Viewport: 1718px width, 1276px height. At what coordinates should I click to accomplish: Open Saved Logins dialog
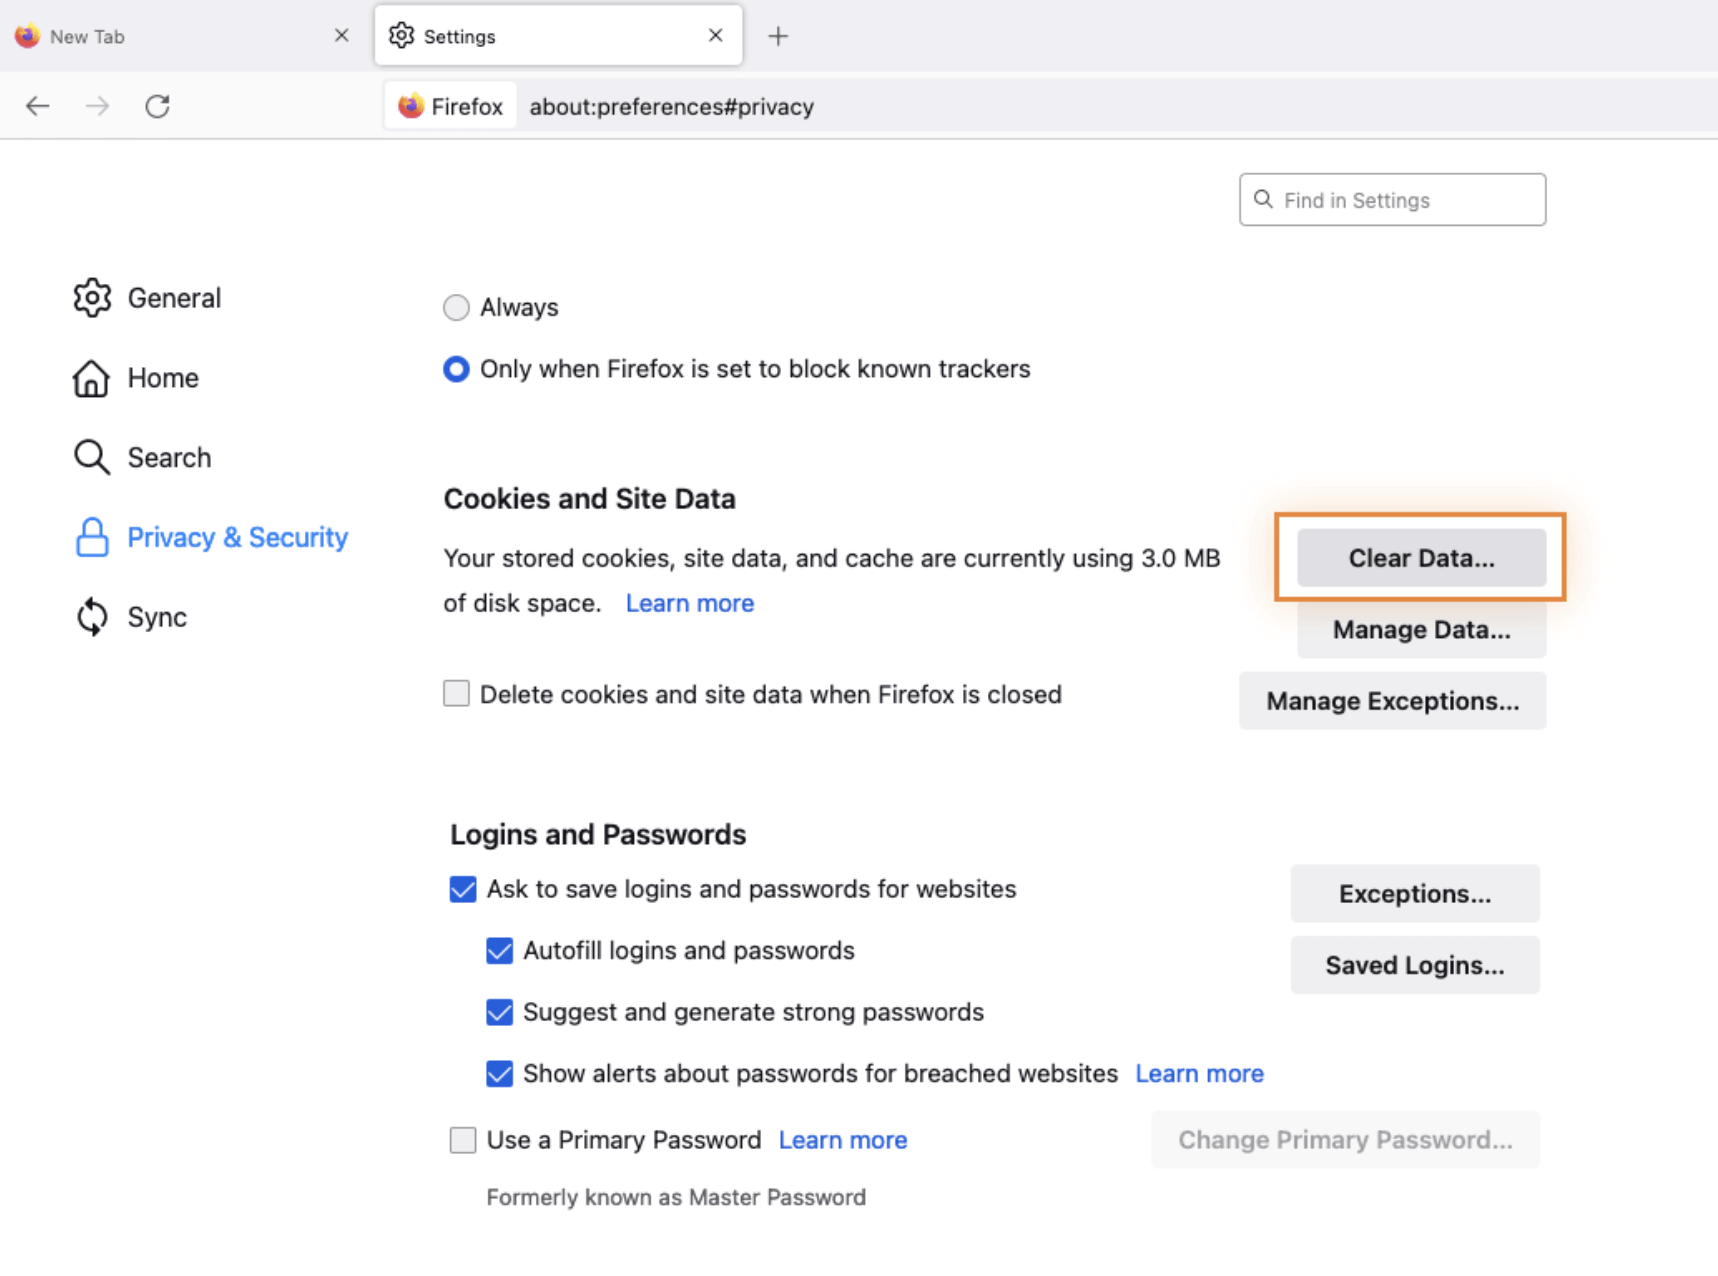[1414, 965]
